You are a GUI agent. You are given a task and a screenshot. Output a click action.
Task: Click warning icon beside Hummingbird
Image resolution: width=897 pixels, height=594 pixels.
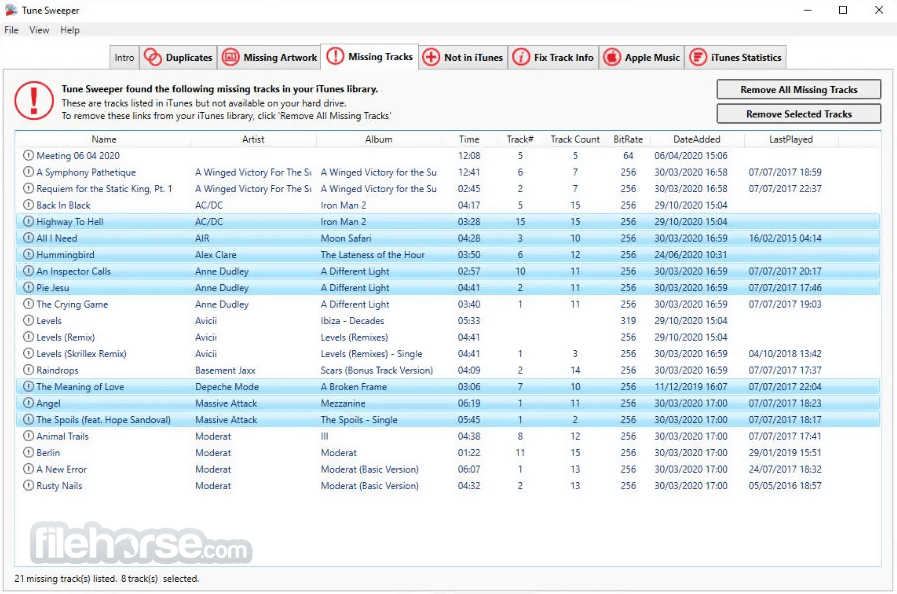28,254
